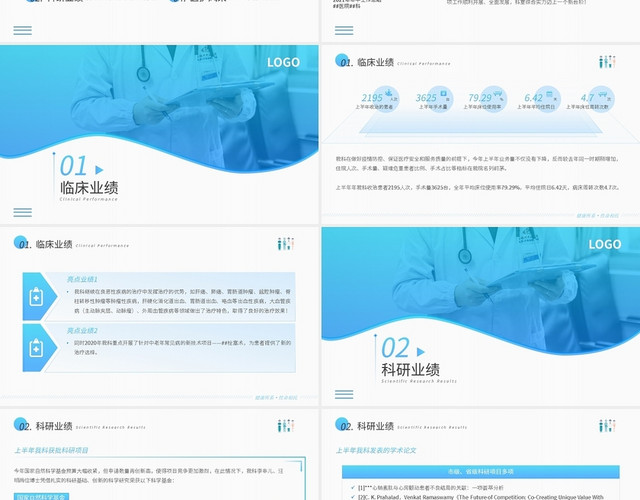Click the 上半年我科发表的学术论文 heading
Screen dimensions: 640x500
click(376, 451)
